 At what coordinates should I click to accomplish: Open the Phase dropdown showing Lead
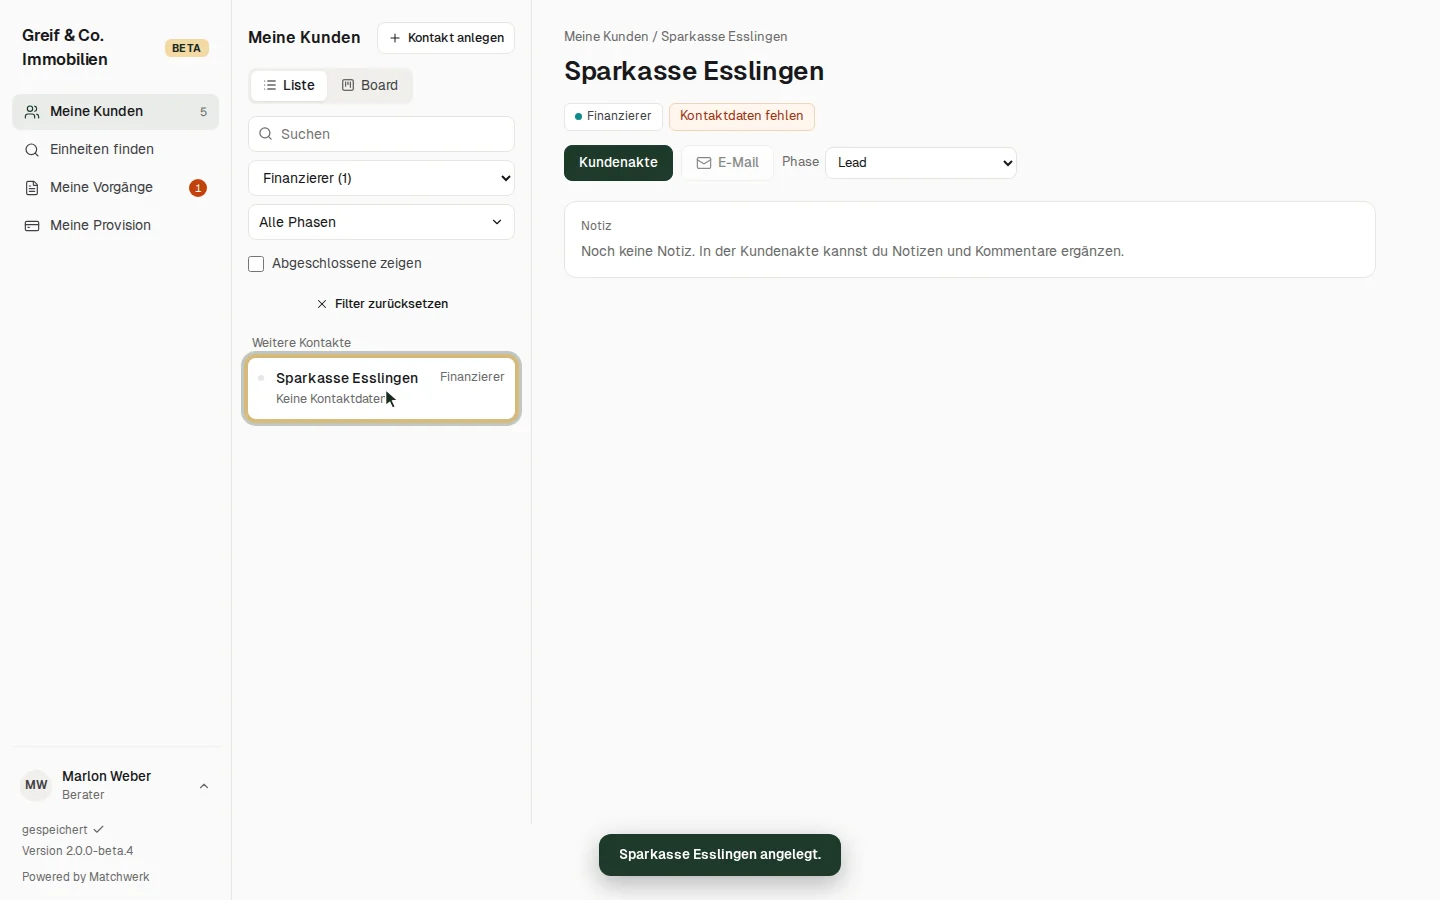pyautogui.click(x=921, y=163)
